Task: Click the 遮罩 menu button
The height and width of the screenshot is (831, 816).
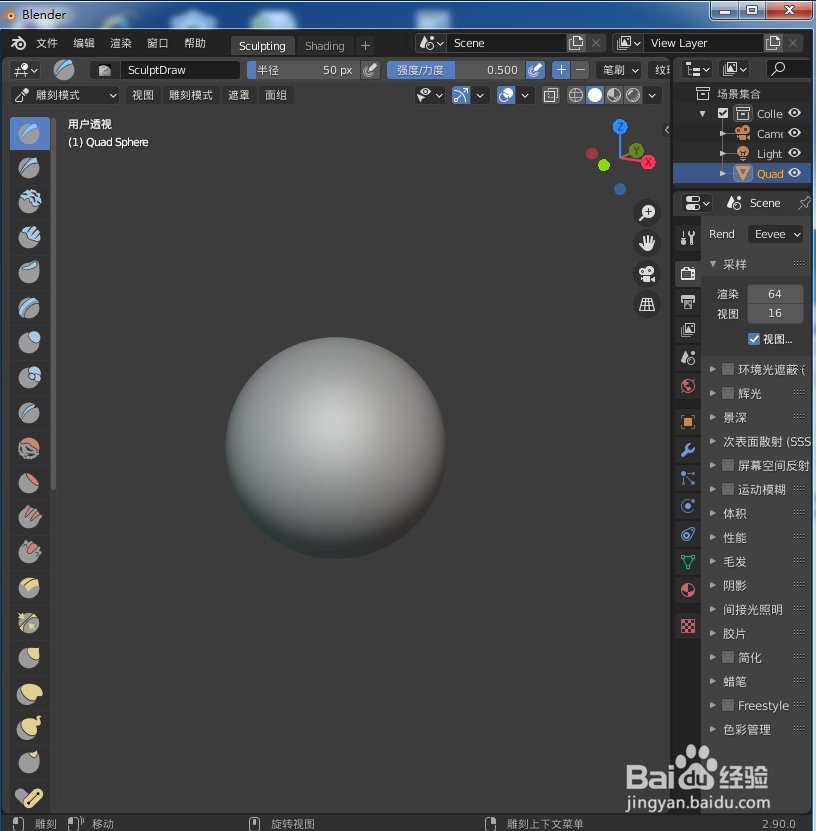Action: [240, 95]
